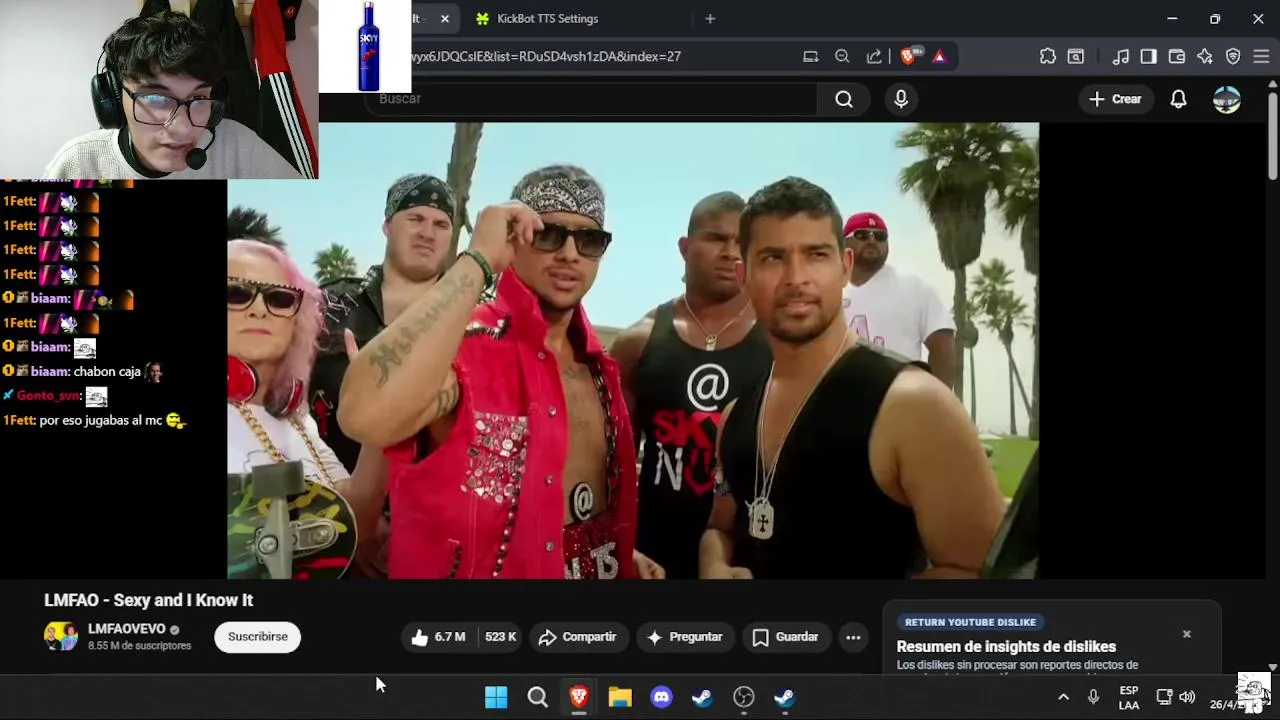Open Windows taskbar search
The height and width of the screenshot is (720, 1280).
click(x=538, y=697)
